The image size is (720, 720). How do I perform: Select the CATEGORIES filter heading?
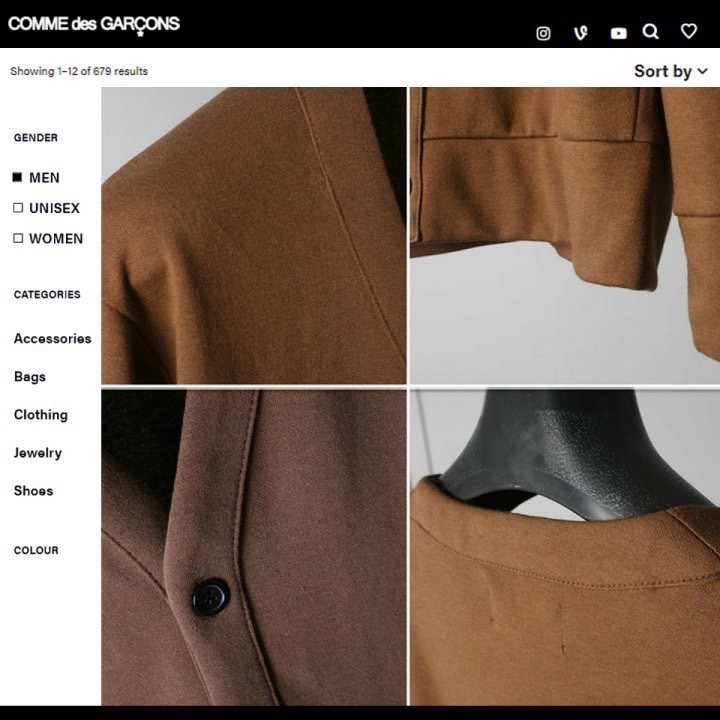[47, 295]
